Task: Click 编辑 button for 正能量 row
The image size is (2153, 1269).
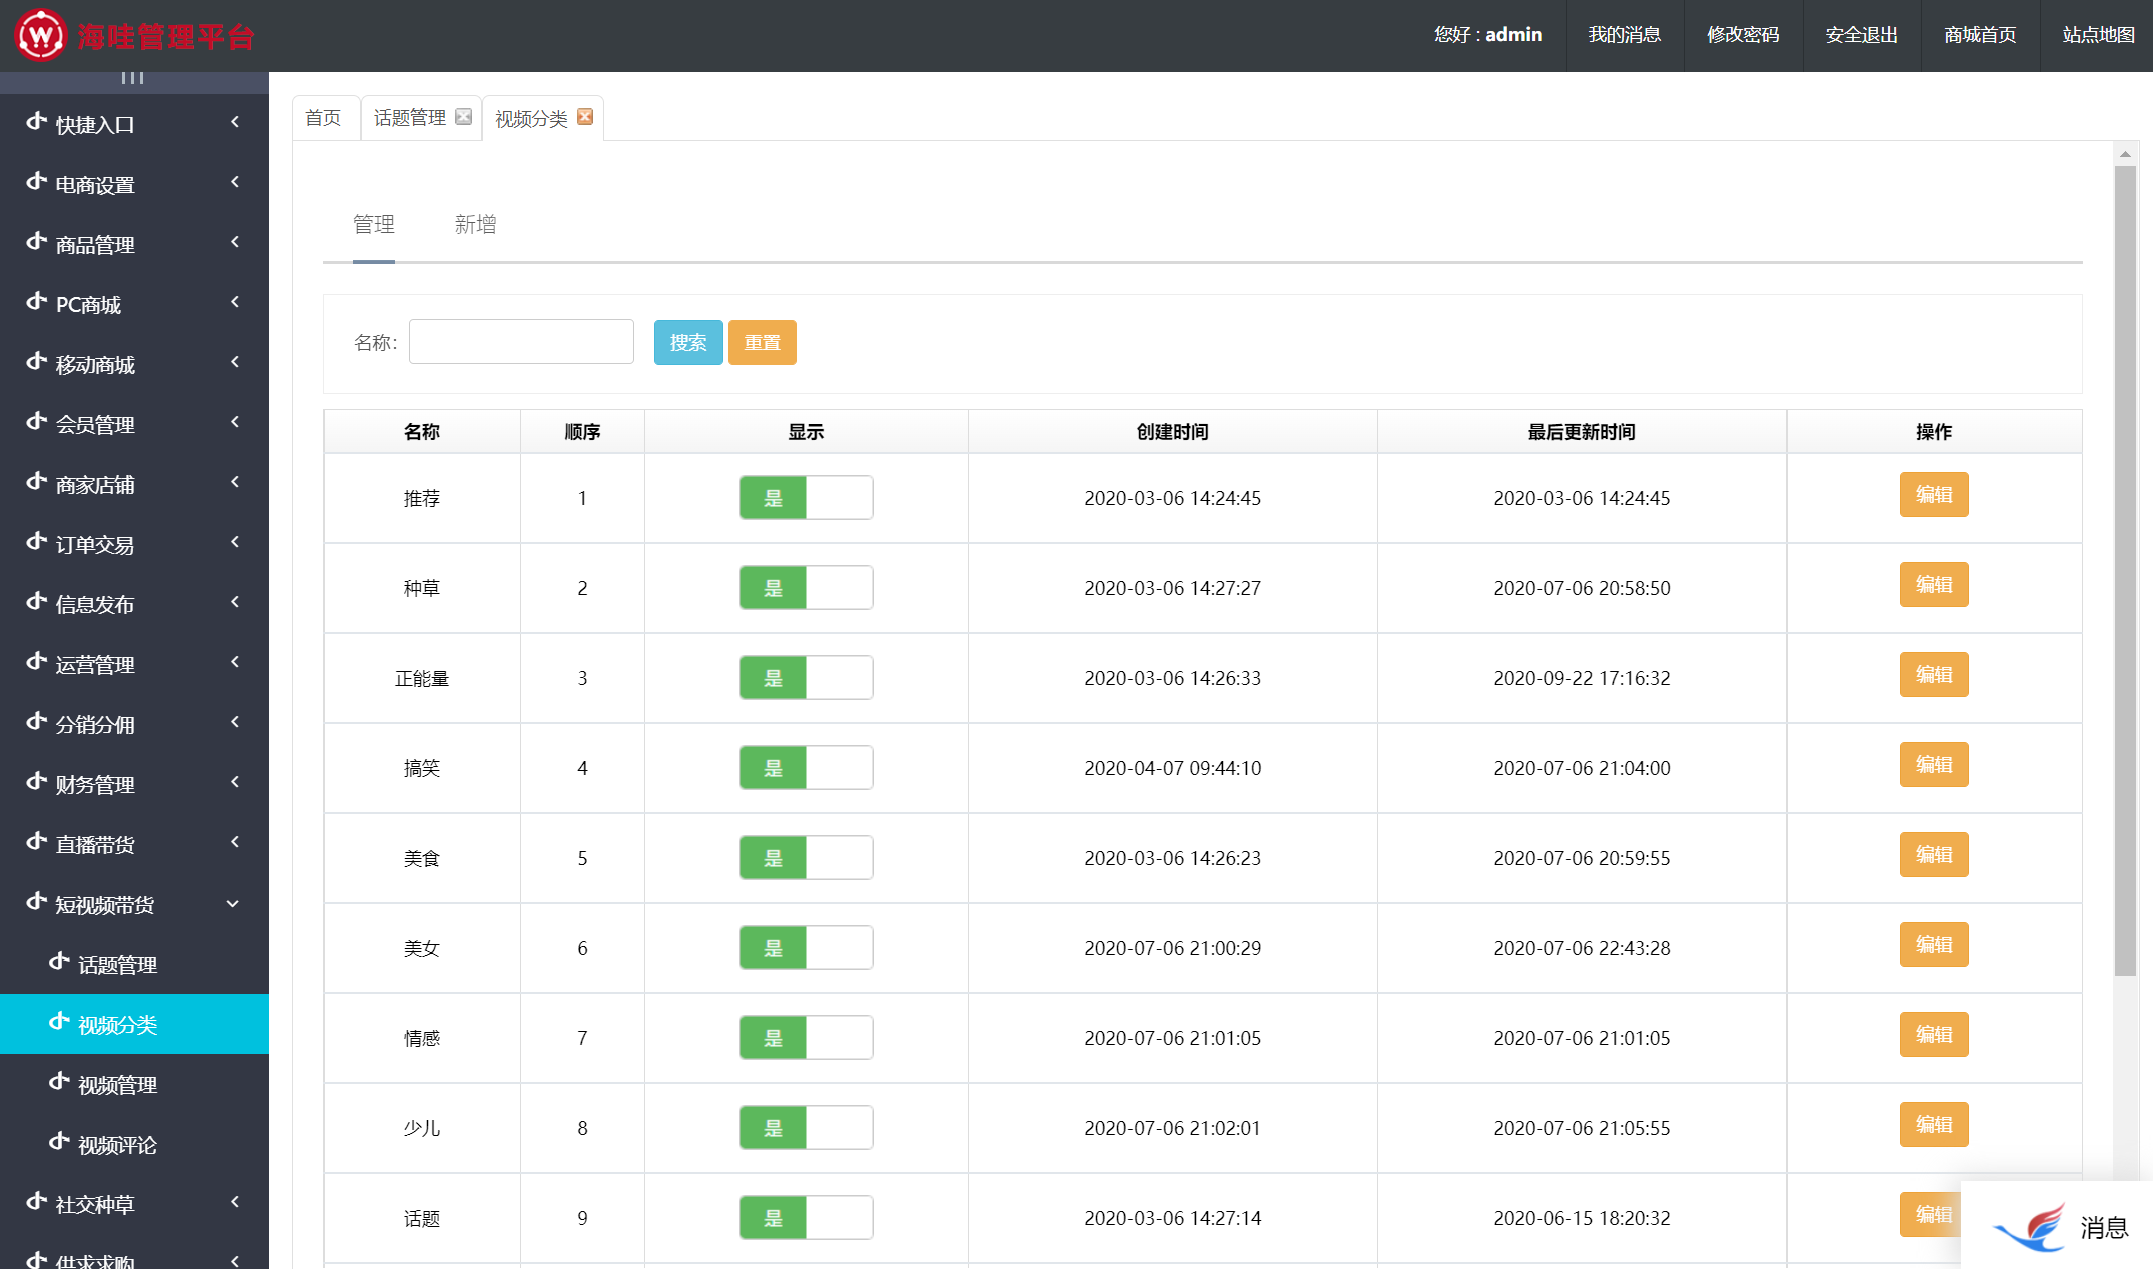Action: [x=1933, y=675]
